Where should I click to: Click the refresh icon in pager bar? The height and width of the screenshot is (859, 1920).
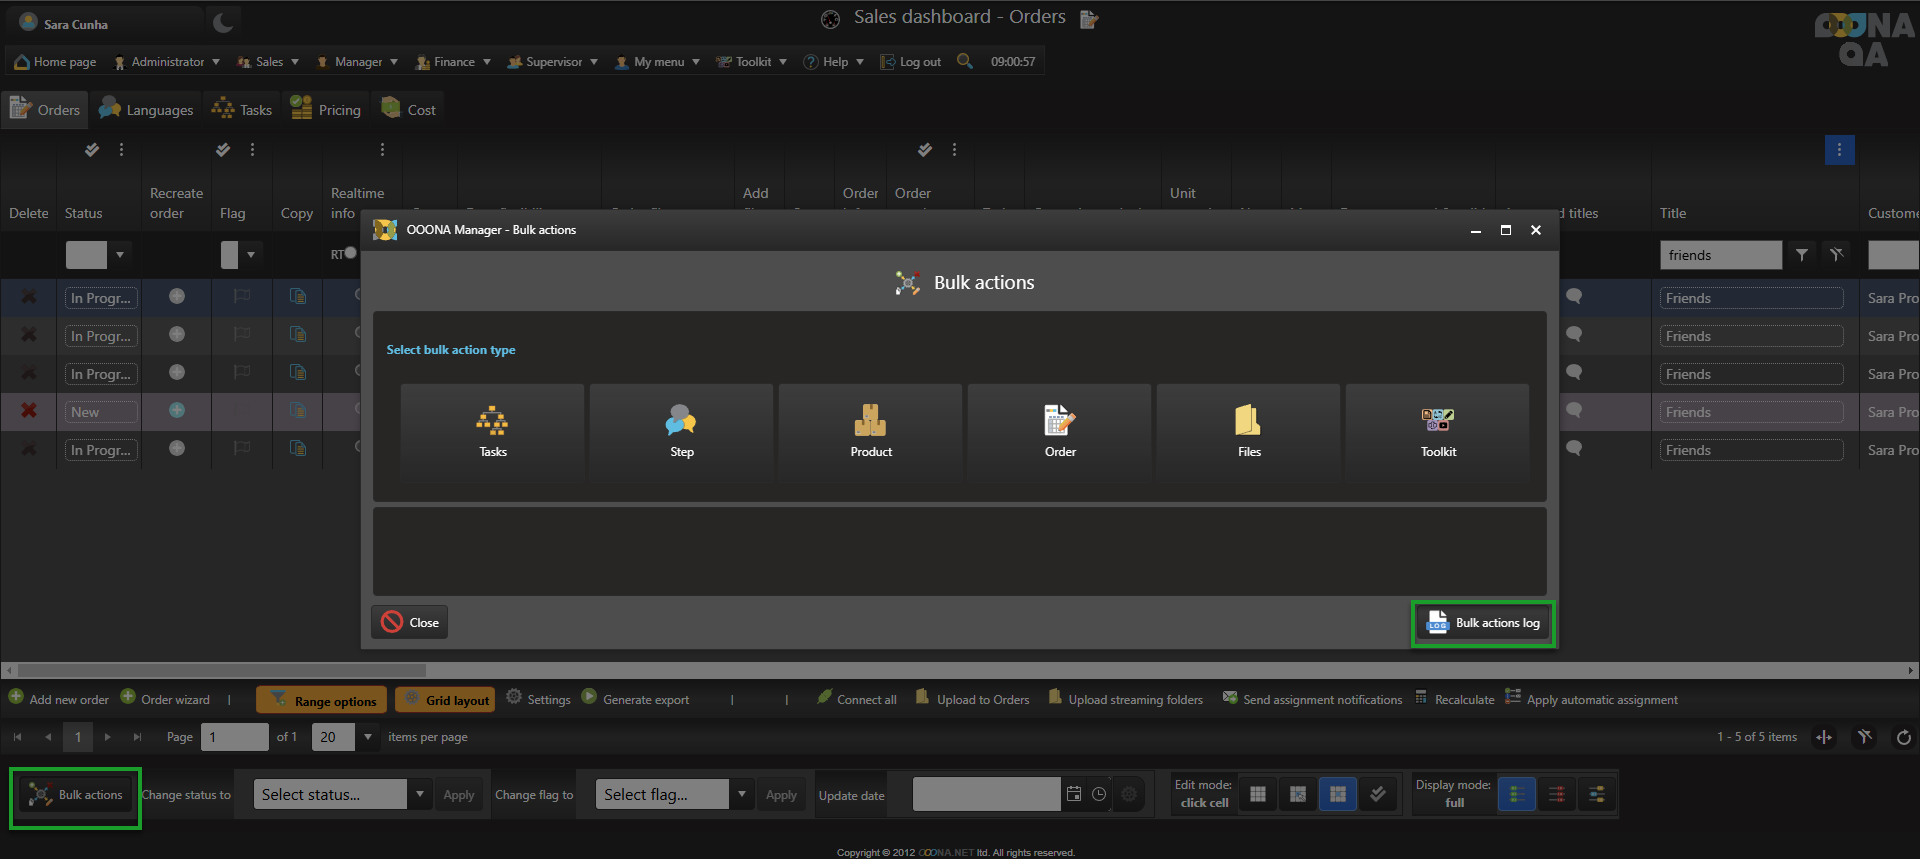pos(1903,737)
